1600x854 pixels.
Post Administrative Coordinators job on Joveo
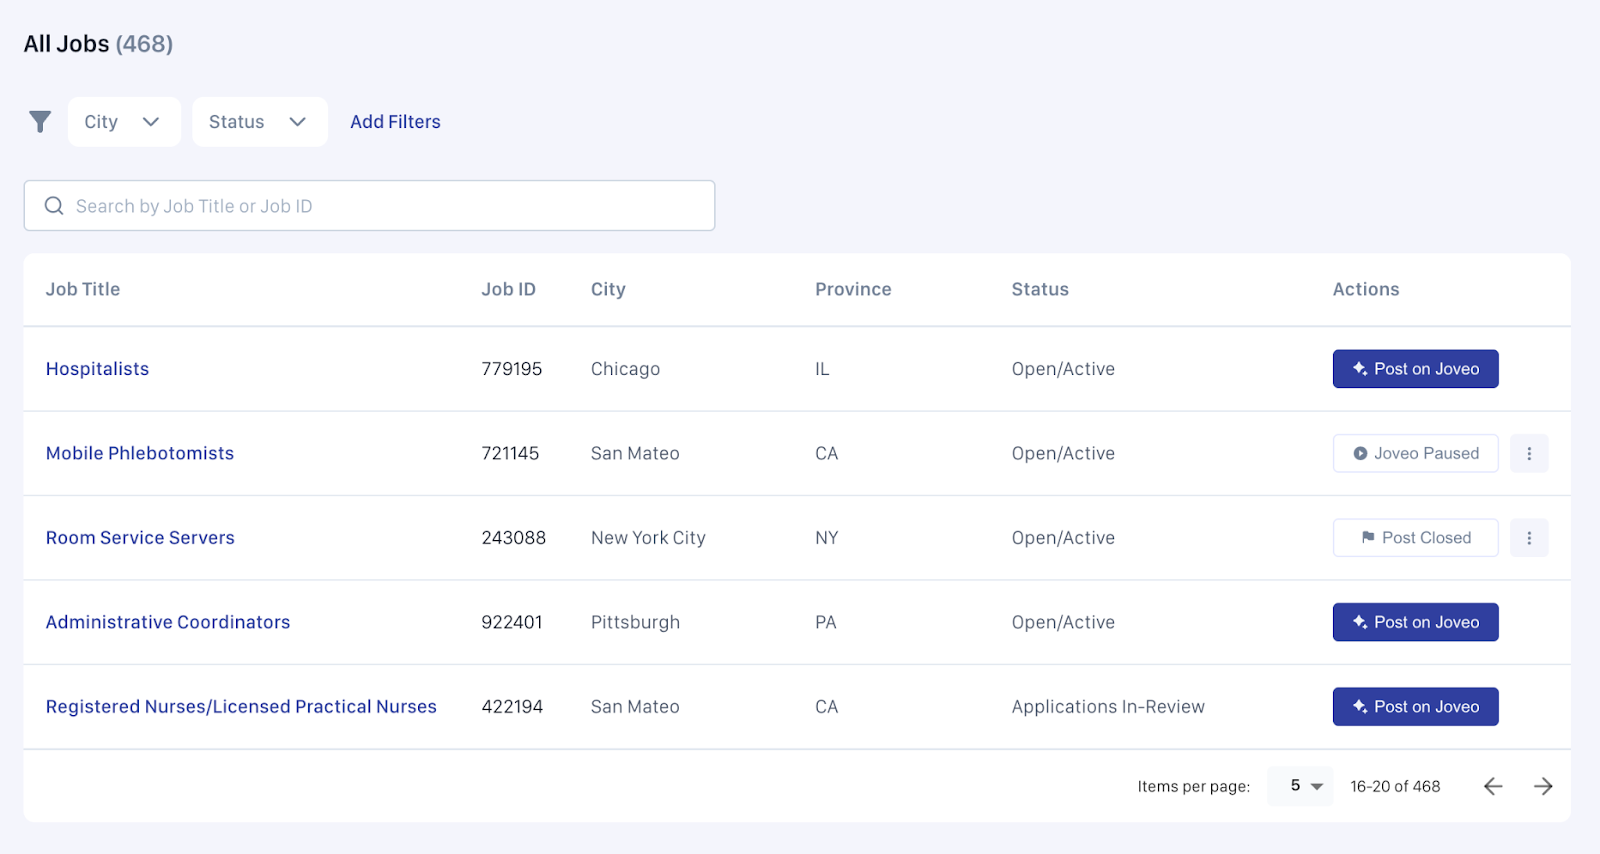pyautogui.click(x=1415, y=622)
